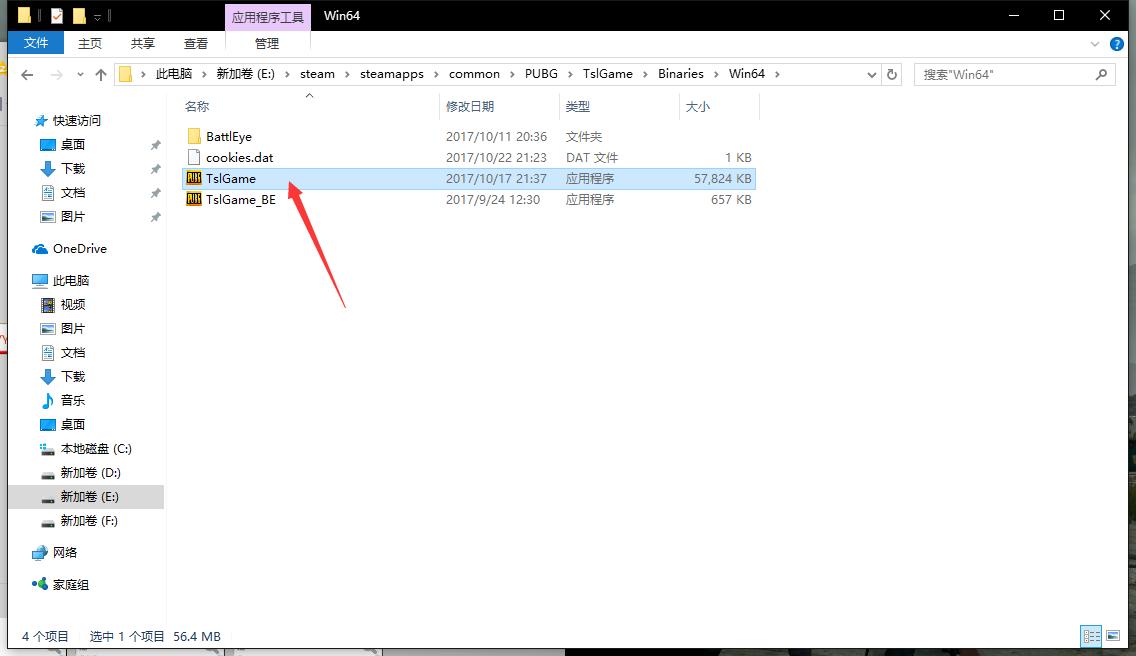
Task: Select the TslGame_BE file name
Action: click(x=241, y=199)
